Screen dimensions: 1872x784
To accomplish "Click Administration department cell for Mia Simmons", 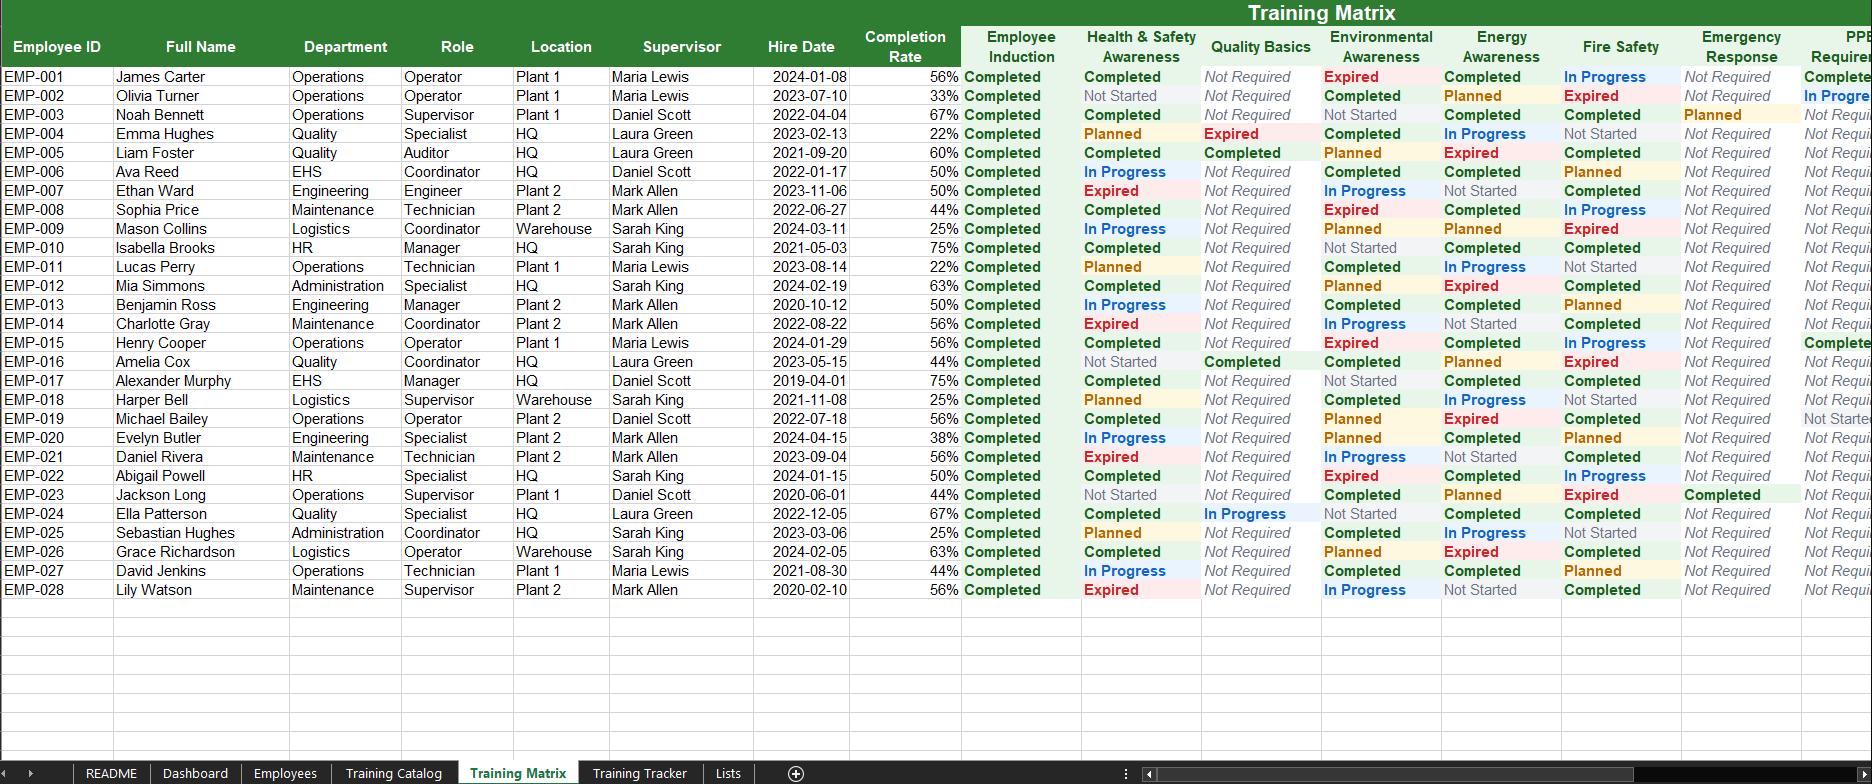I will [345, 286].
